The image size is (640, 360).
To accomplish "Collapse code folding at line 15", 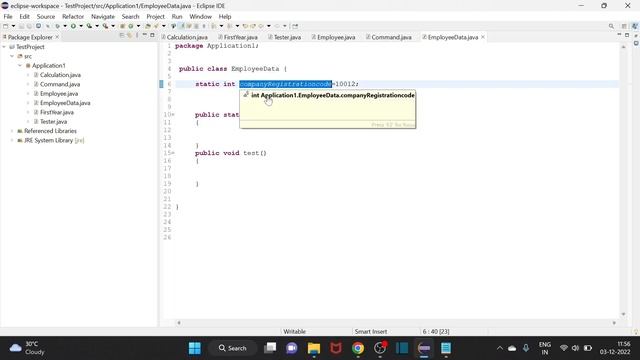I will point(173,153).
